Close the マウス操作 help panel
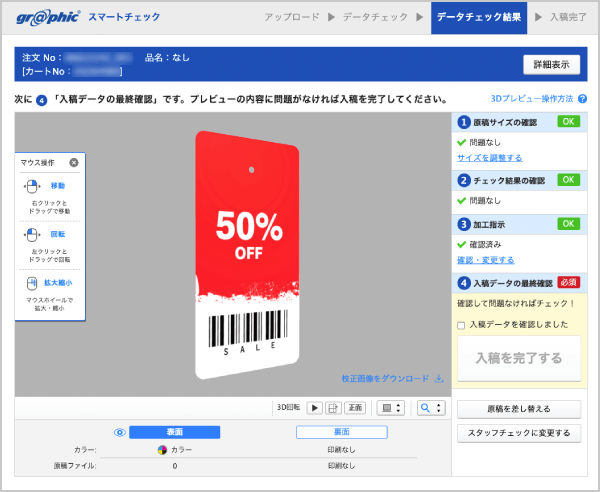 pos(74,163)
